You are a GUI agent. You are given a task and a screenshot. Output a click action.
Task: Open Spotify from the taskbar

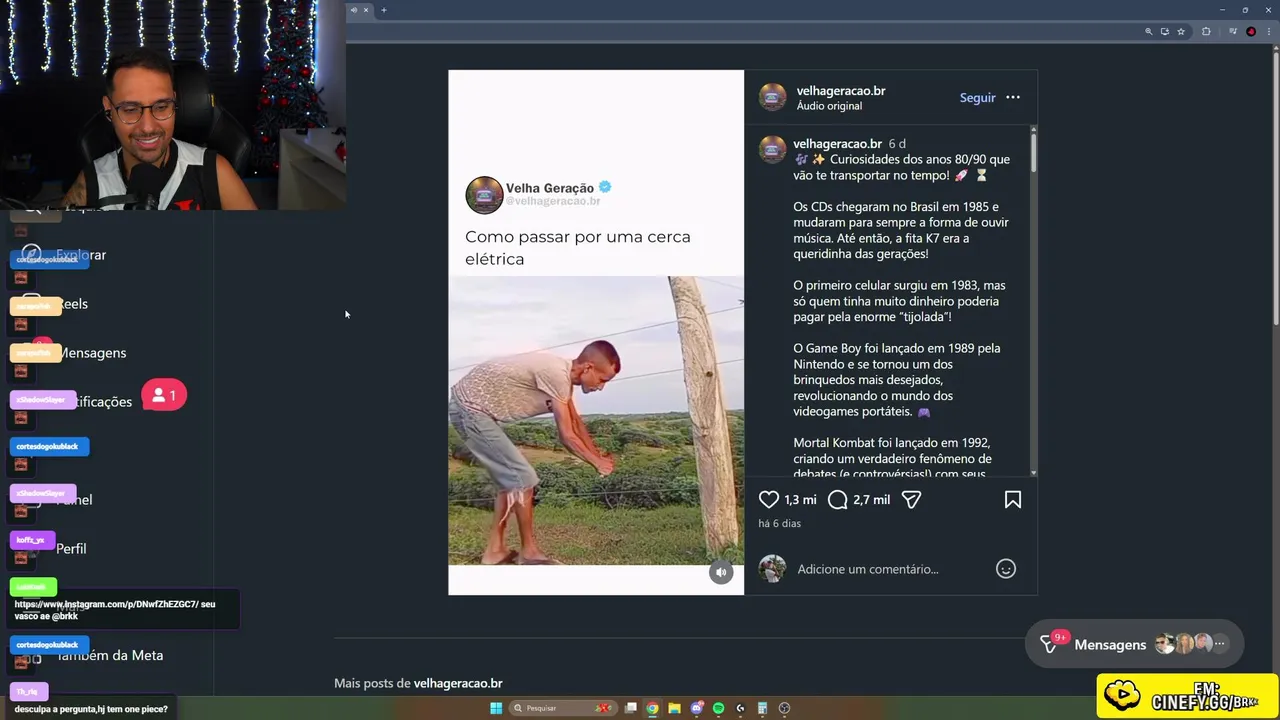click(718, 708)
